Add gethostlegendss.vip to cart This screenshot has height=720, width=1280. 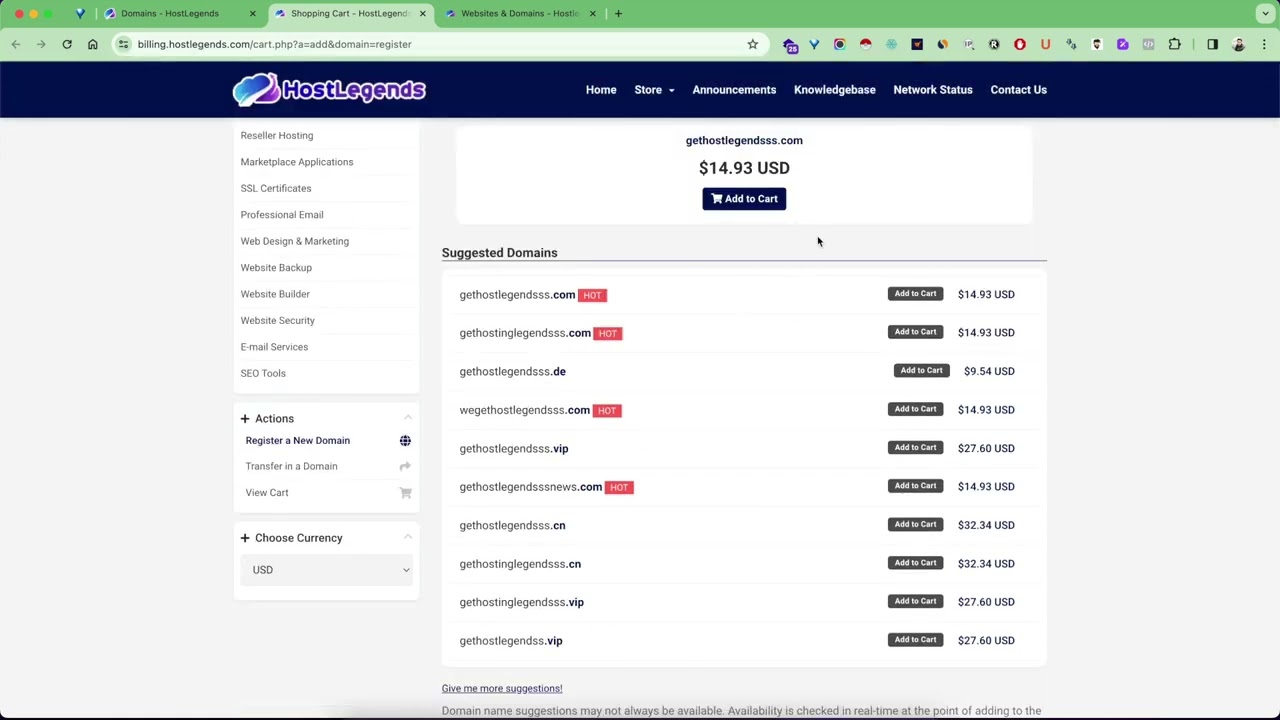point(915,640)
